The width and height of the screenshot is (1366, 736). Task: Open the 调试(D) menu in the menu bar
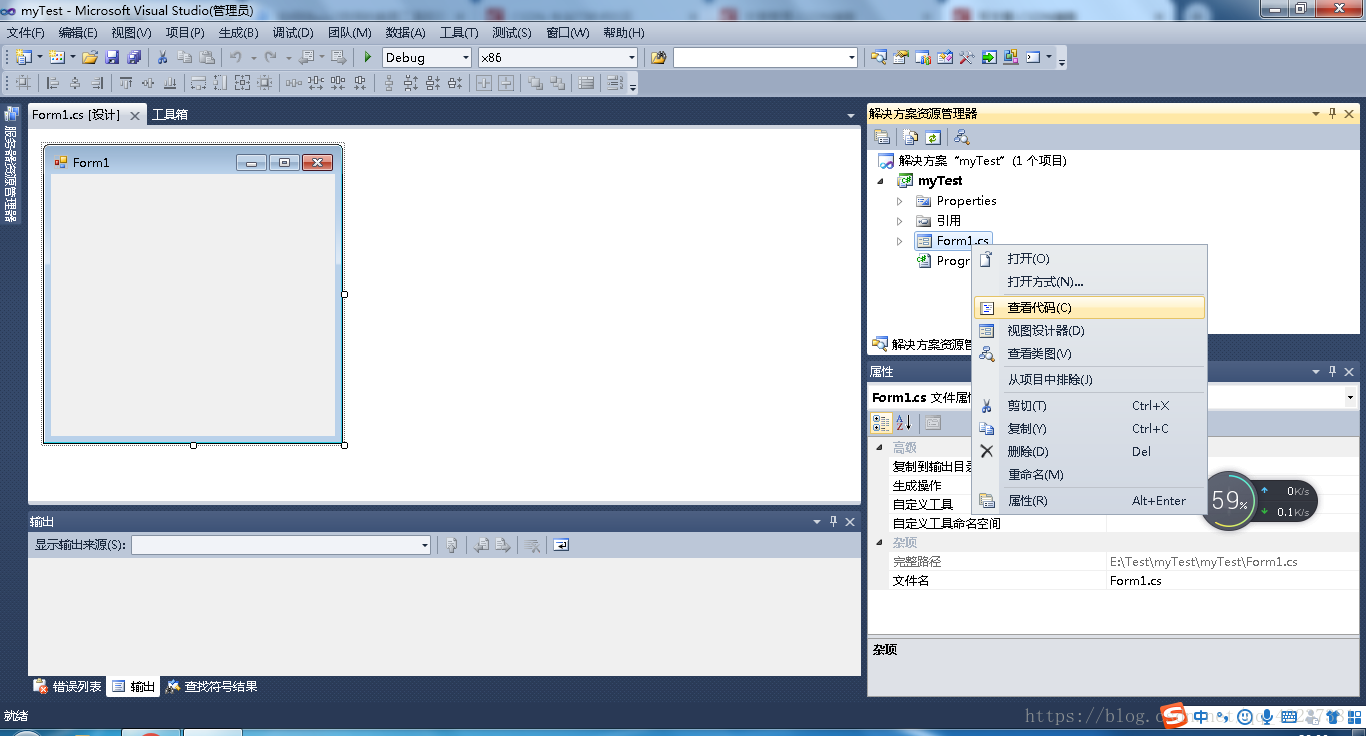tap(292, 33)
